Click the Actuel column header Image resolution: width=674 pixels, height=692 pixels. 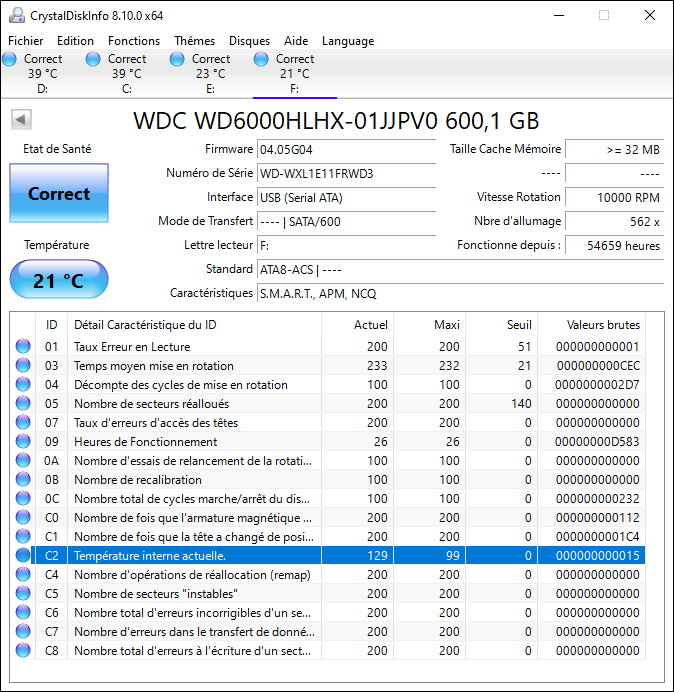(358, 325)
